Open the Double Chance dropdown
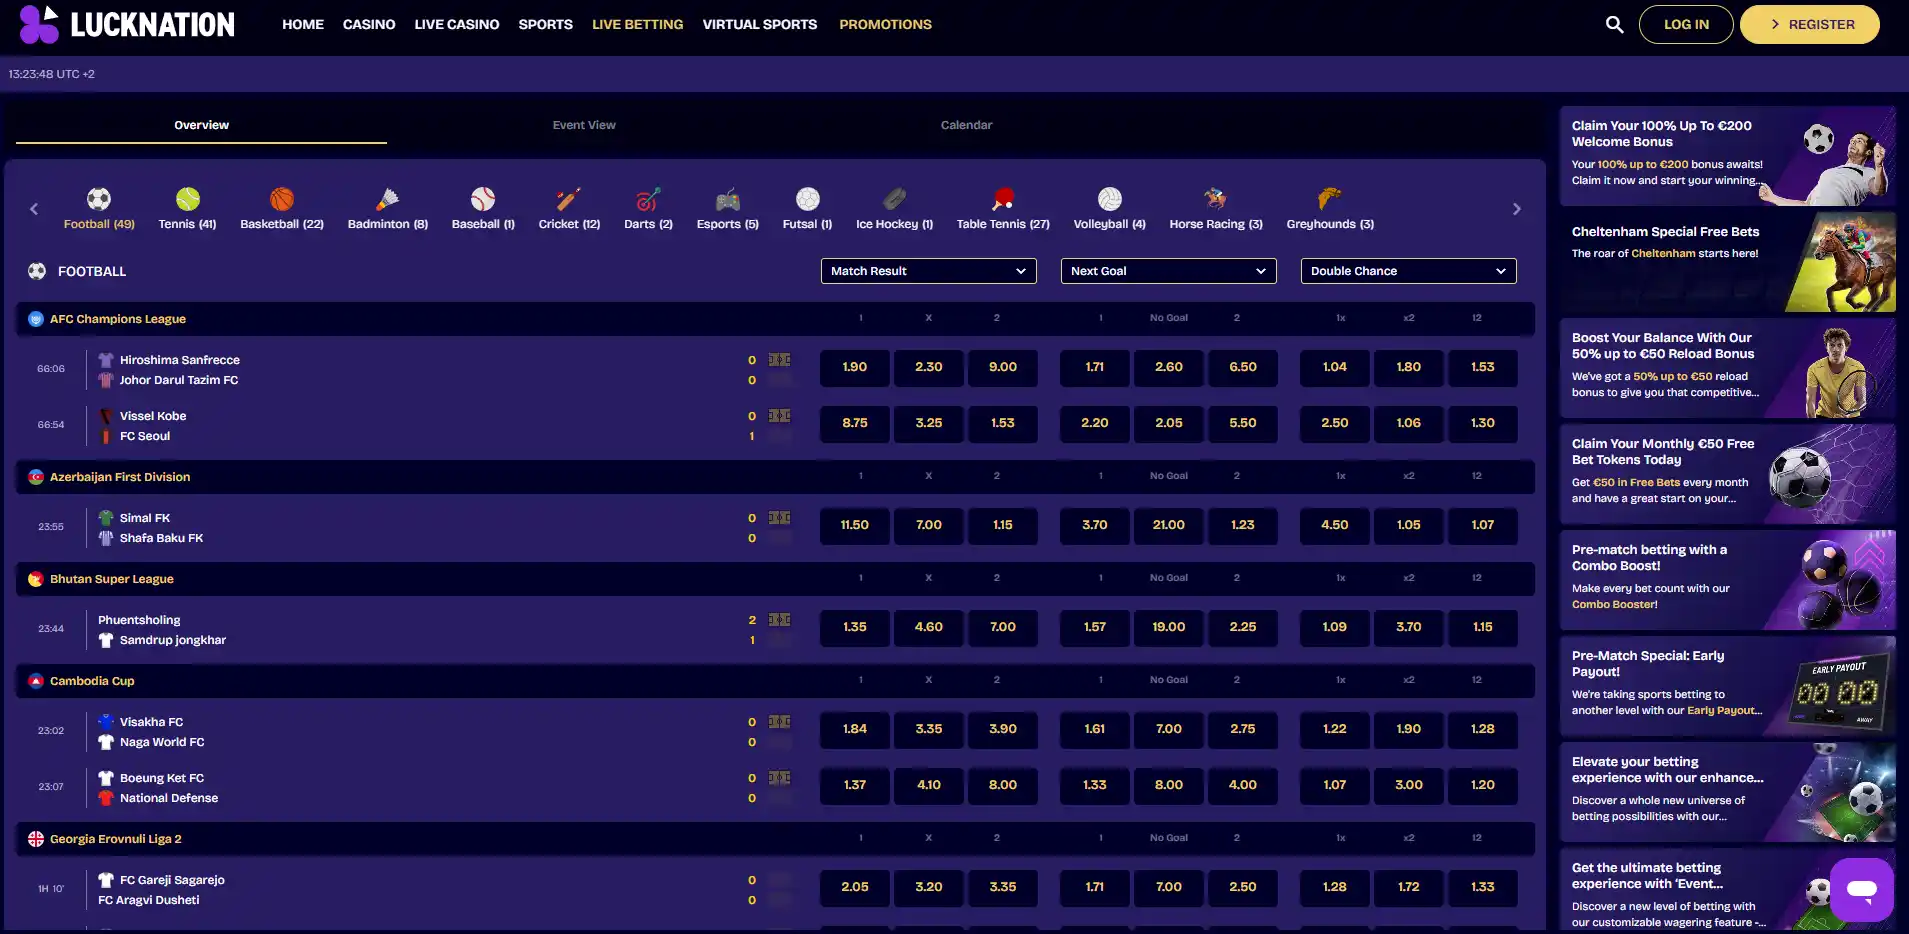Viewport: 1909px width, 934px height. click(1408, 271)
